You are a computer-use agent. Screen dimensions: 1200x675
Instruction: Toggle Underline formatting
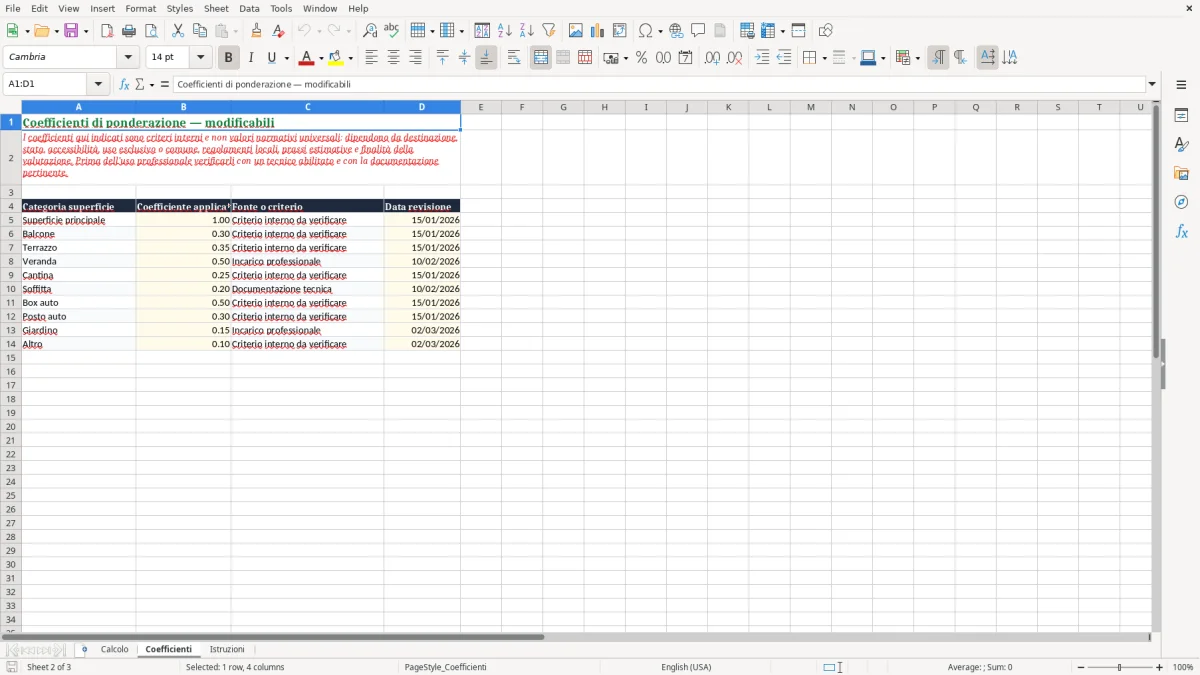point(271,58)
